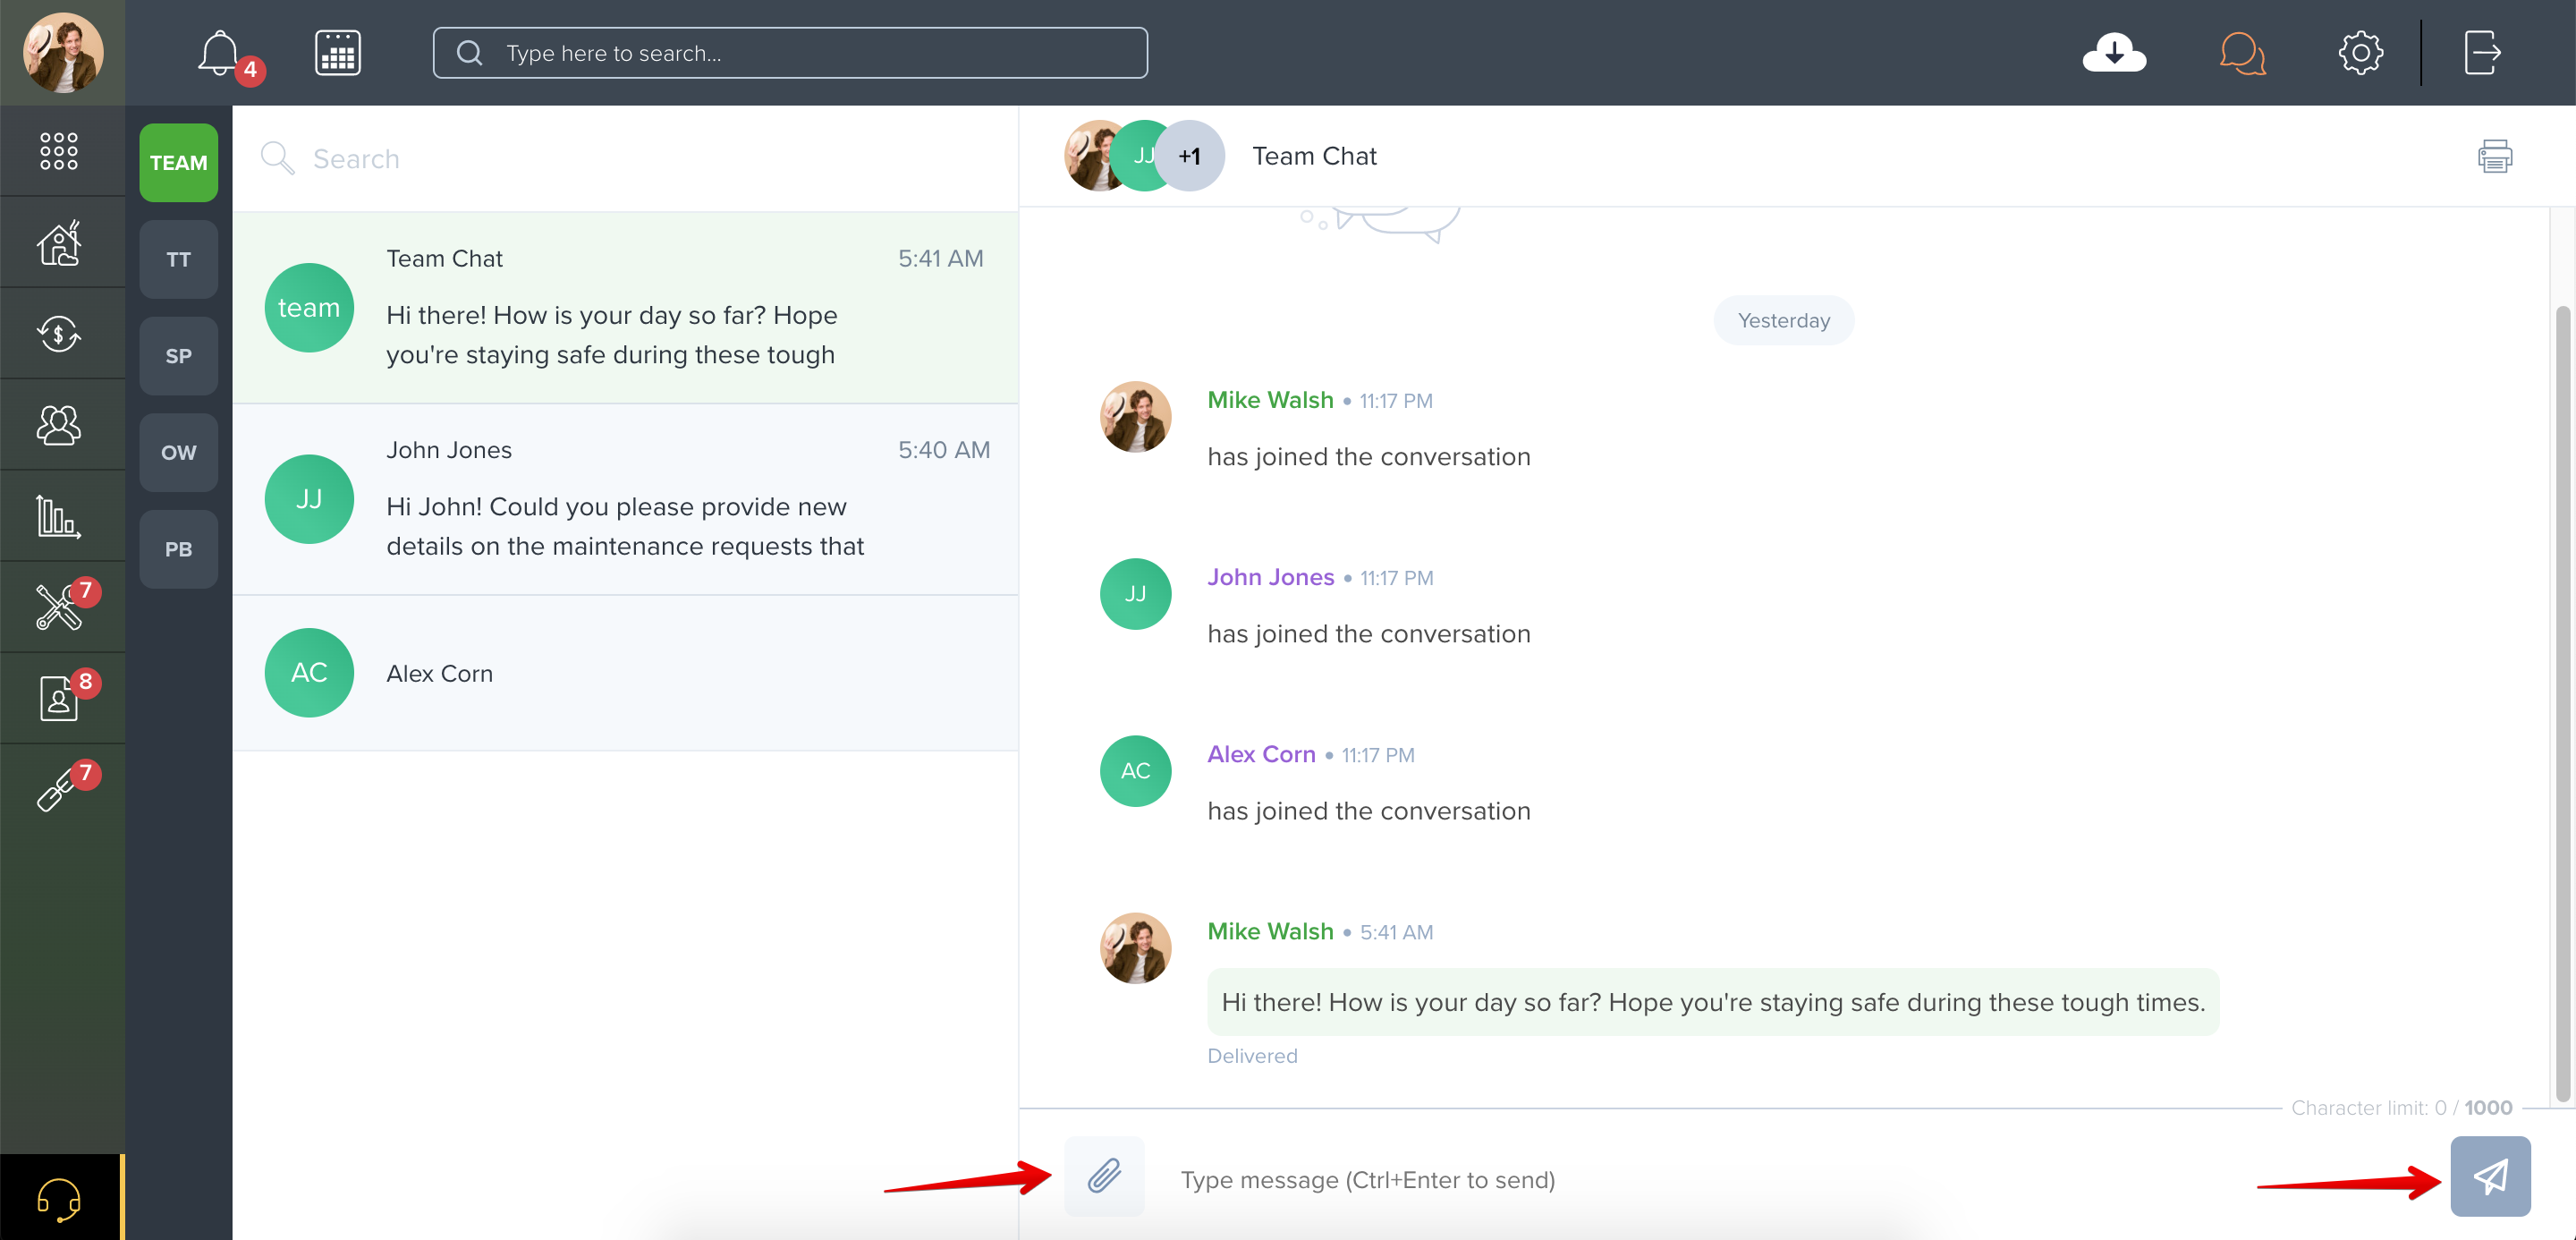The image size is (2576, 1240).
Task: Click the logout icon
Action: point(2482,53)
